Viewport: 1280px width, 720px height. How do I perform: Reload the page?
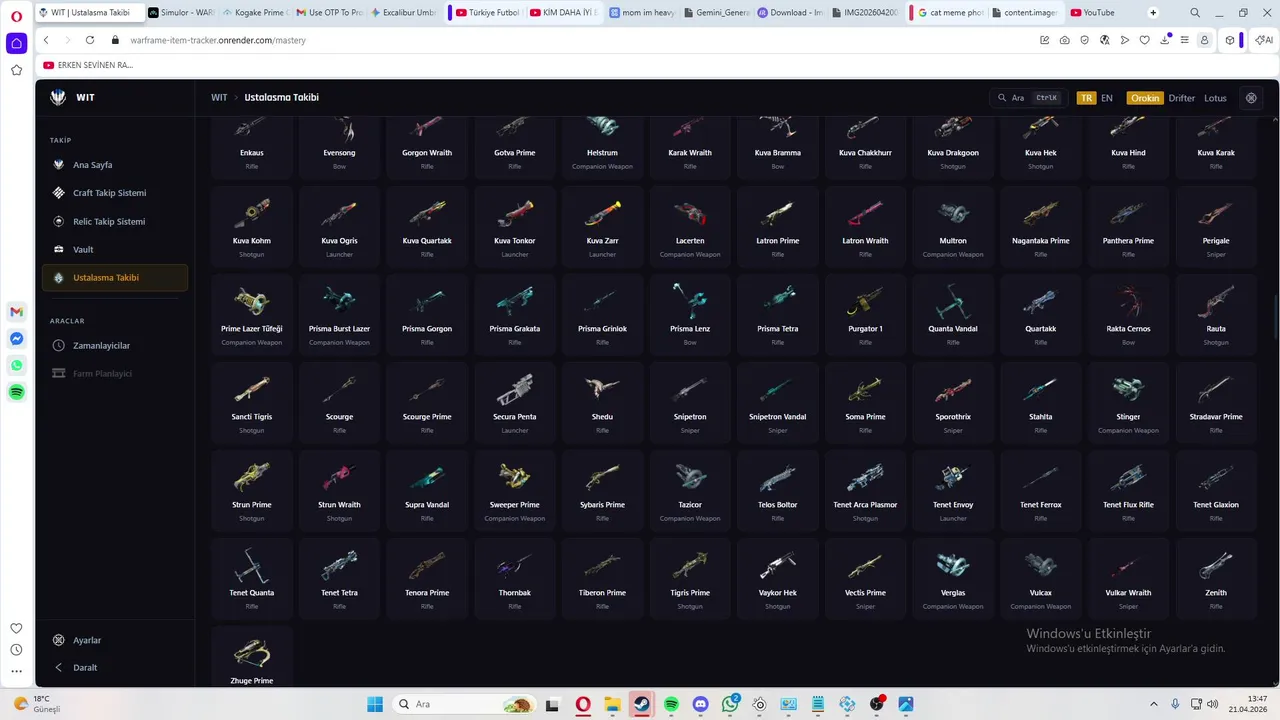tap(90, 40)
